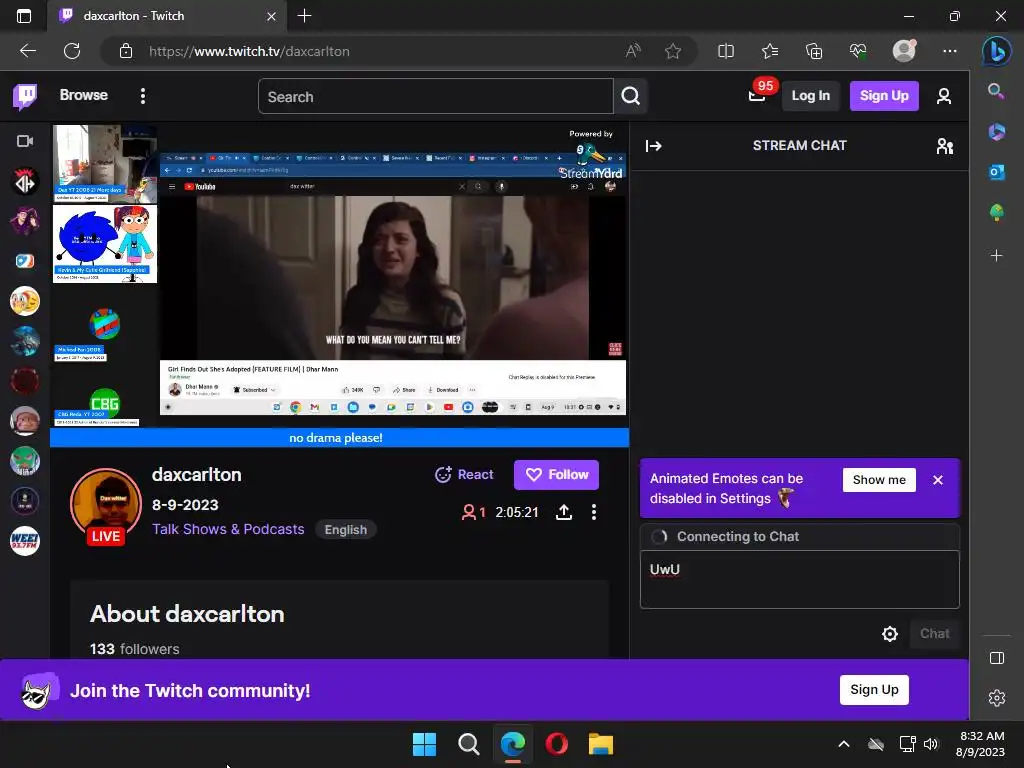Open Edge settings and more ellipsis menu
This screenshot has width=1024, height=768.
click(x=950, y=51)
